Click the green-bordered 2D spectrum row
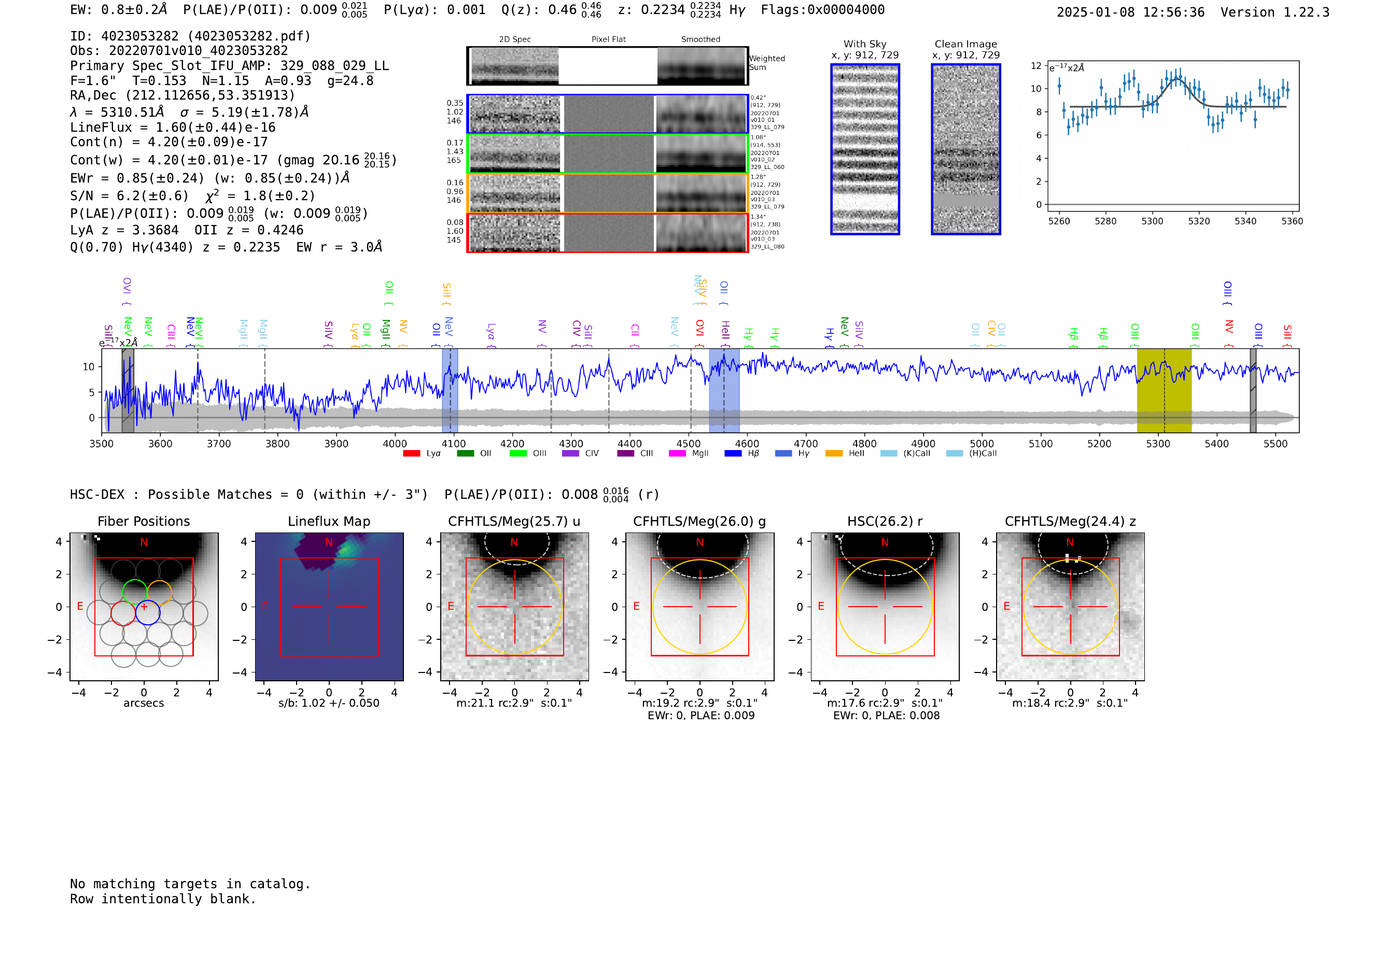Viewport: 1400px width, 953px height. [x=608, y=154]
